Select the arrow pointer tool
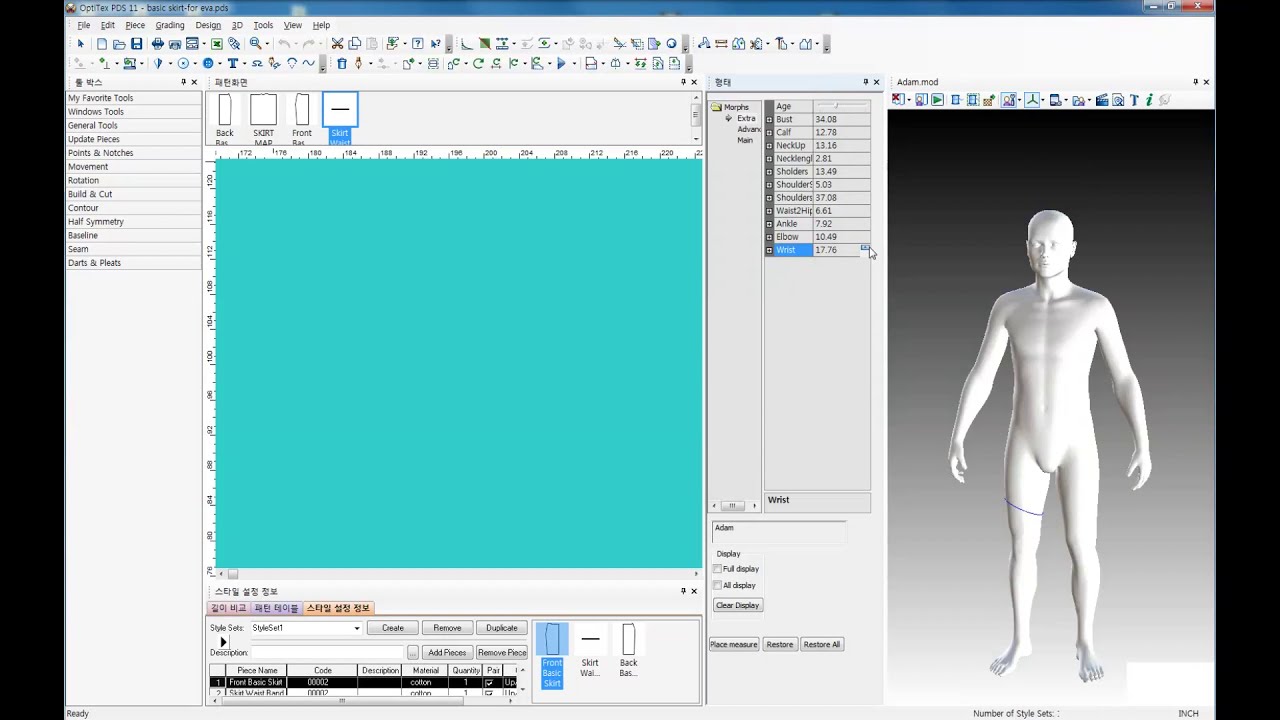The width and height of the screenshot is (1280, 720). click(81, 44)
